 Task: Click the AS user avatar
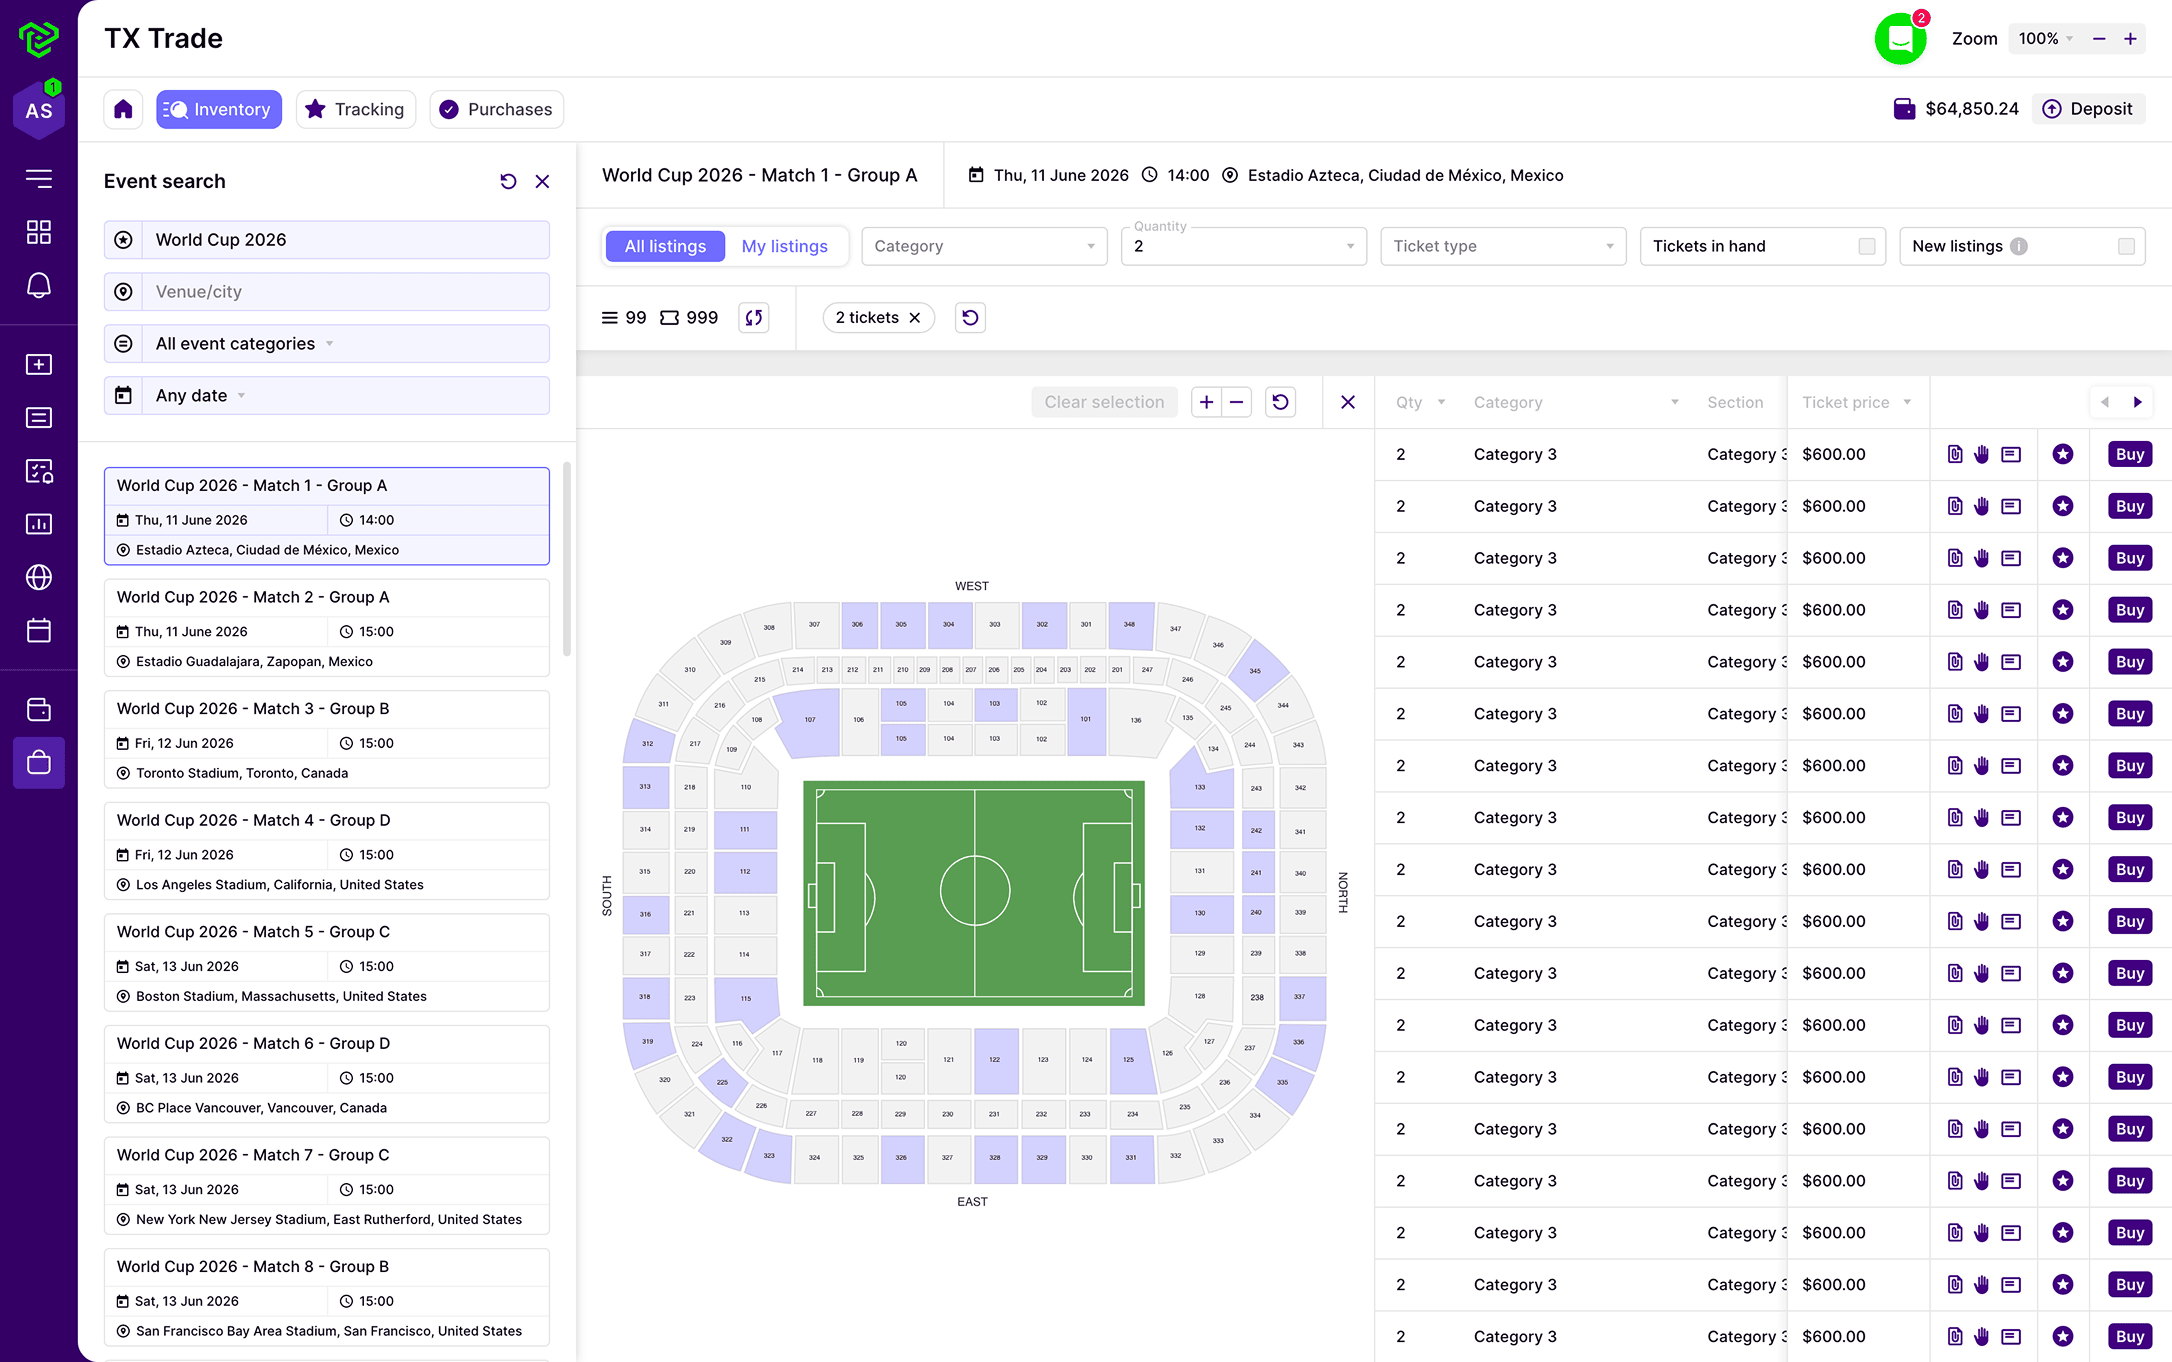tap(39, 110)
